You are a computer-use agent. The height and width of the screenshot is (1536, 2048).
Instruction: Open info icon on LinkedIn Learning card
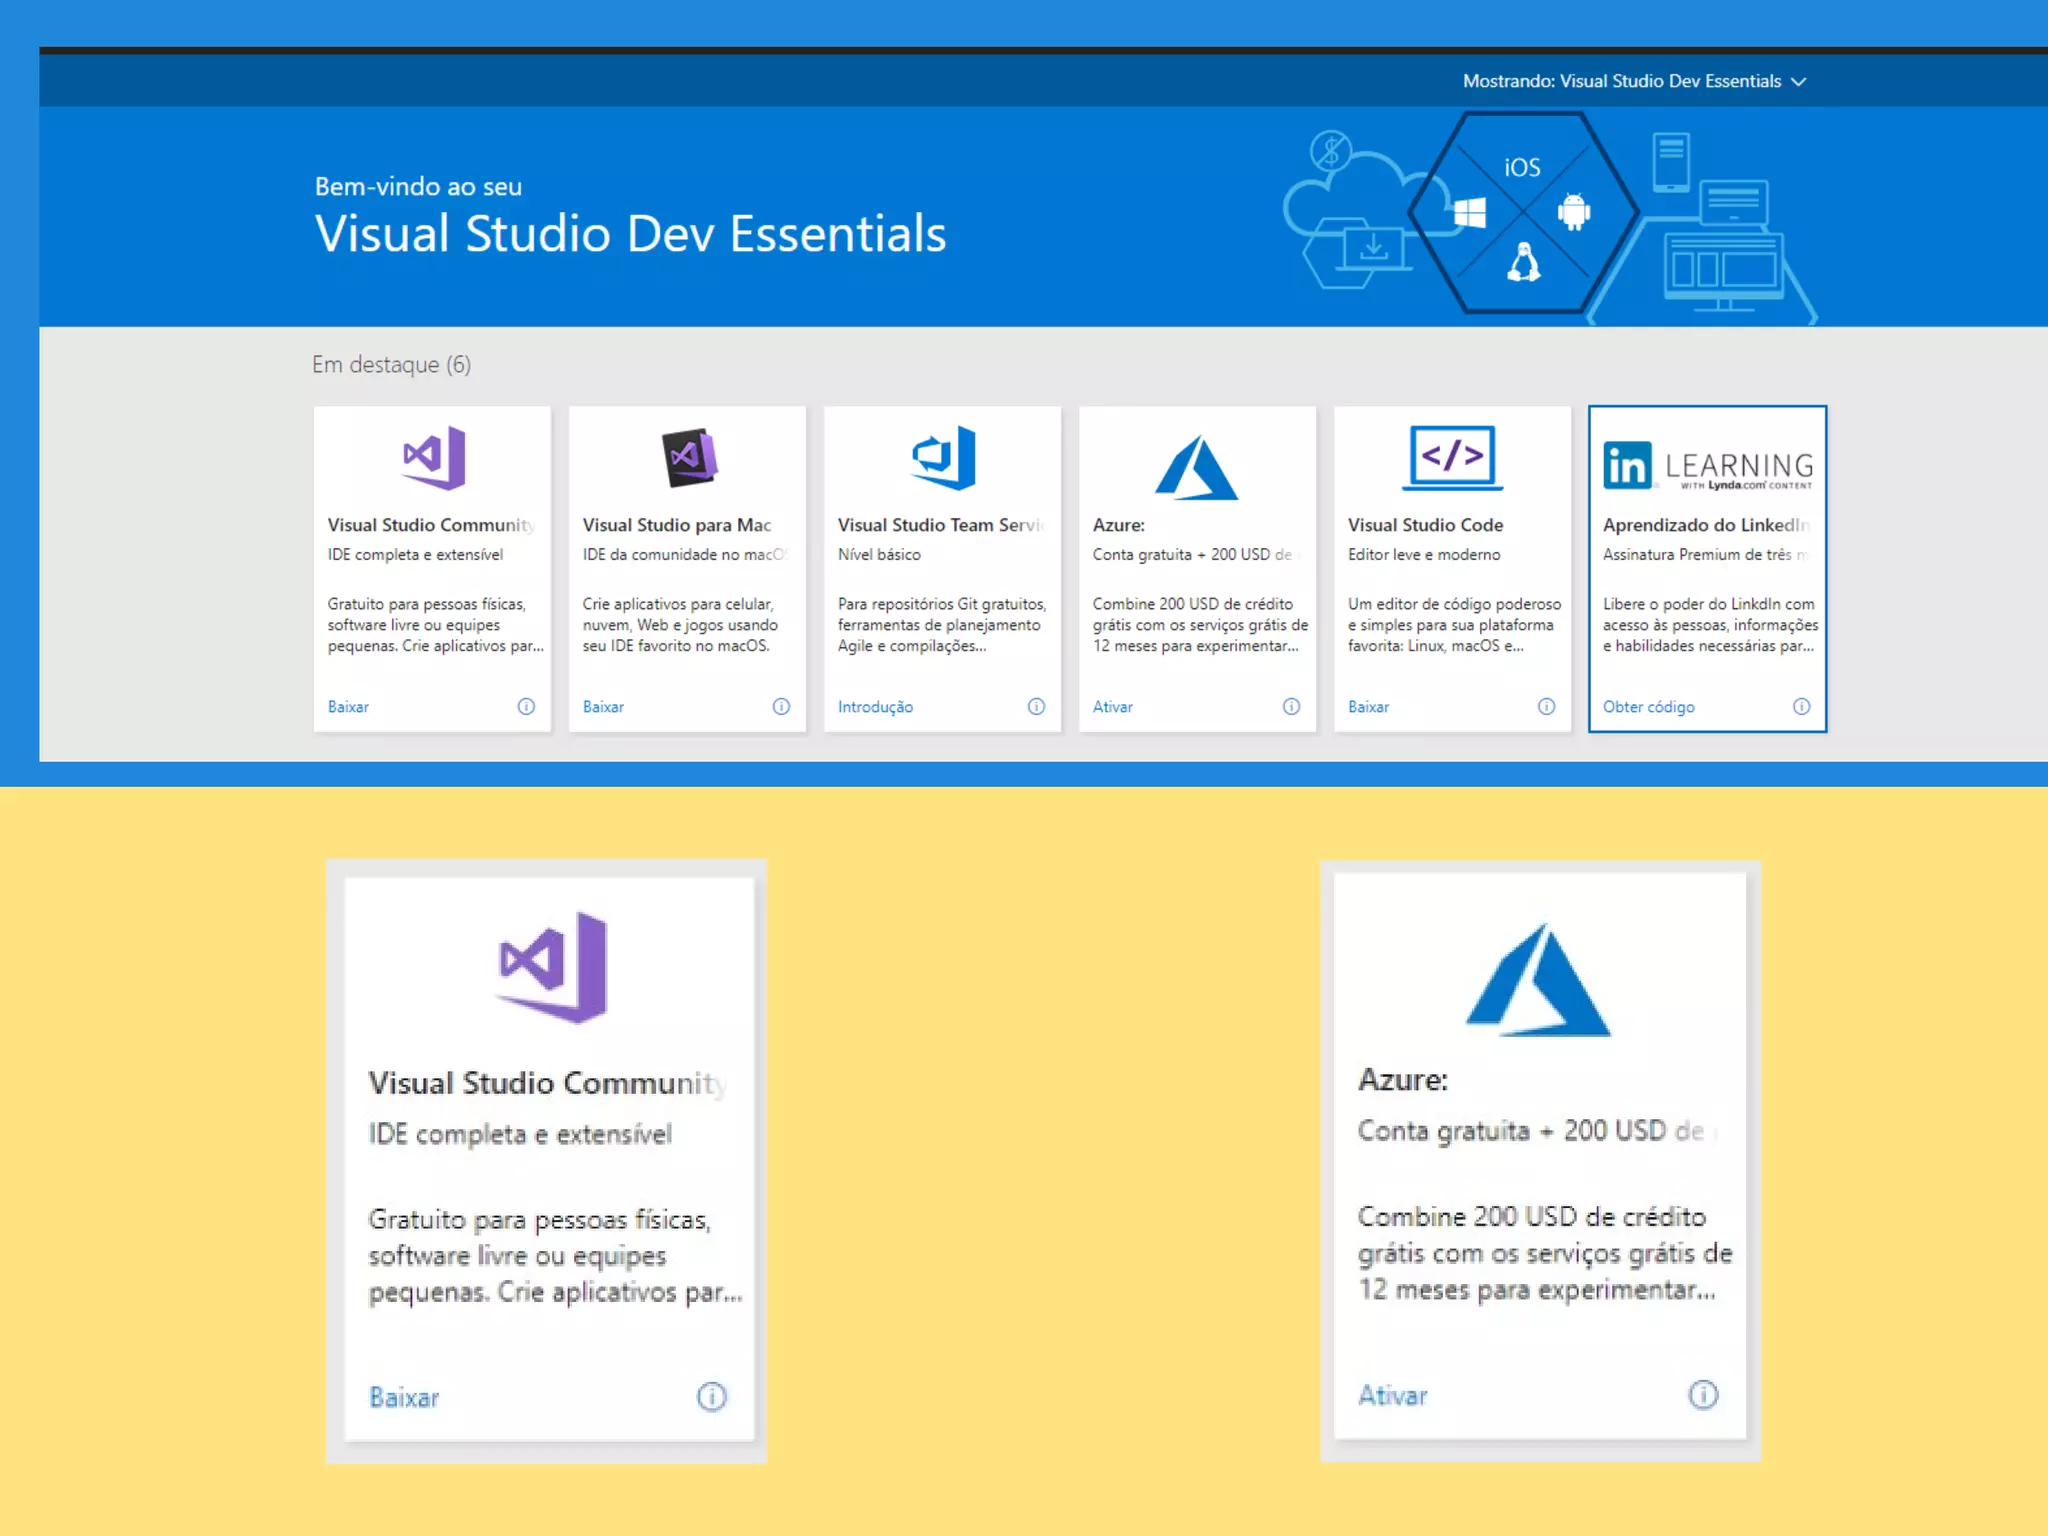(1801, 706)
